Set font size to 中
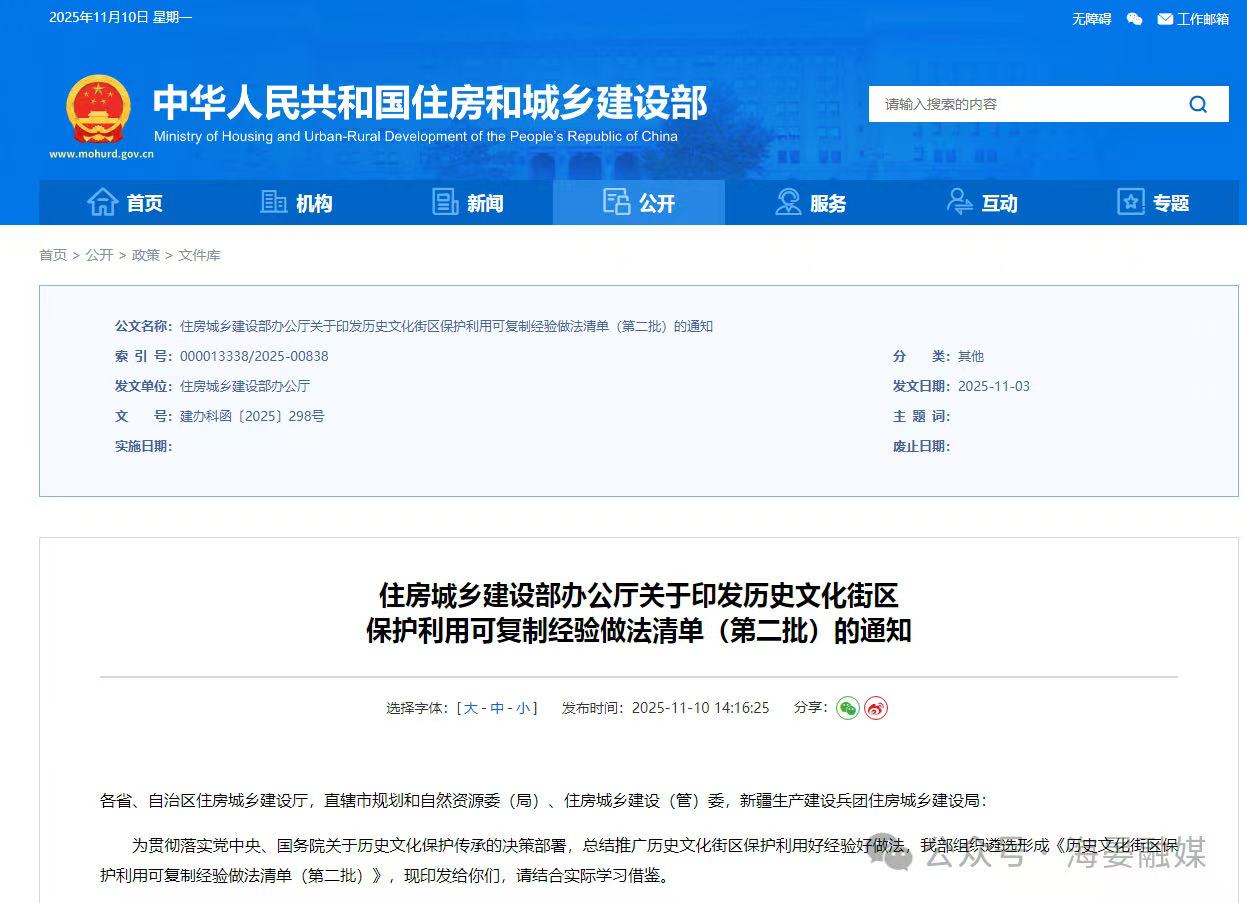1247x903 pixels. point(497,708)
